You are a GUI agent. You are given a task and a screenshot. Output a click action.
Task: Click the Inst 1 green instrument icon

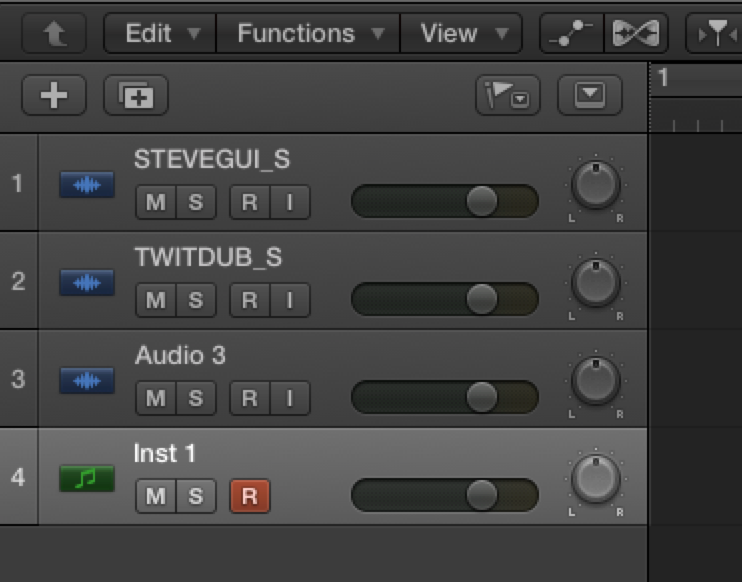click(86, 479)
